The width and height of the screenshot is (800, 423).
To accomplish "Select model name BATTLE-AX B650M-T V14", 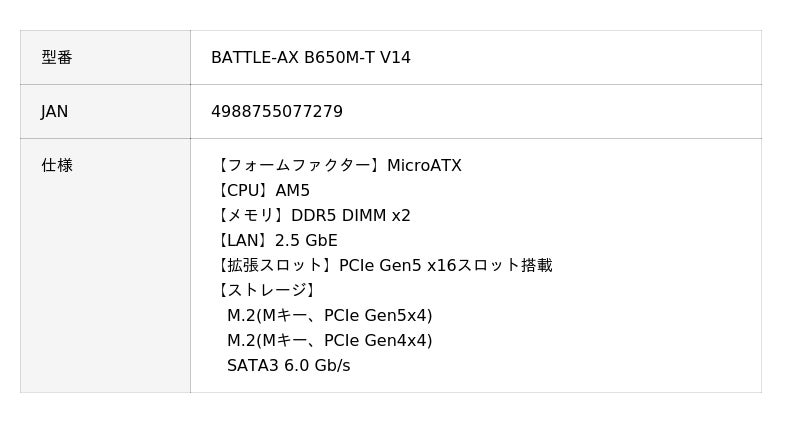I will point(311,58).
